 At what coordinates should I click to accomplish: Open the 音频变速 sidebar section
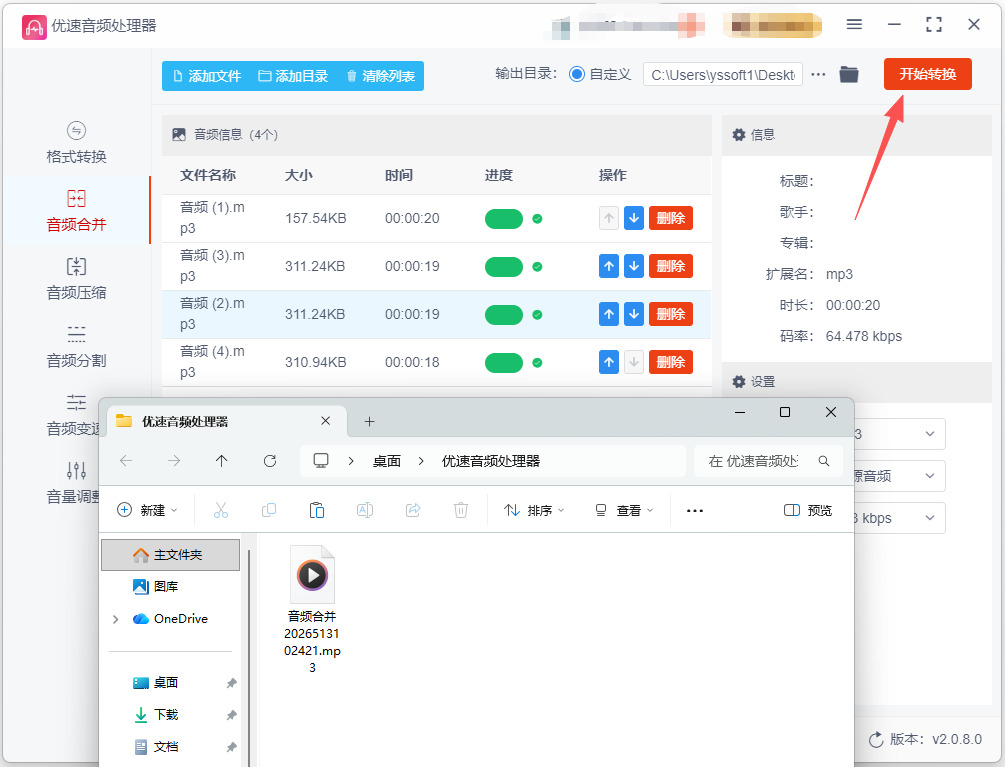pos(72,415)
